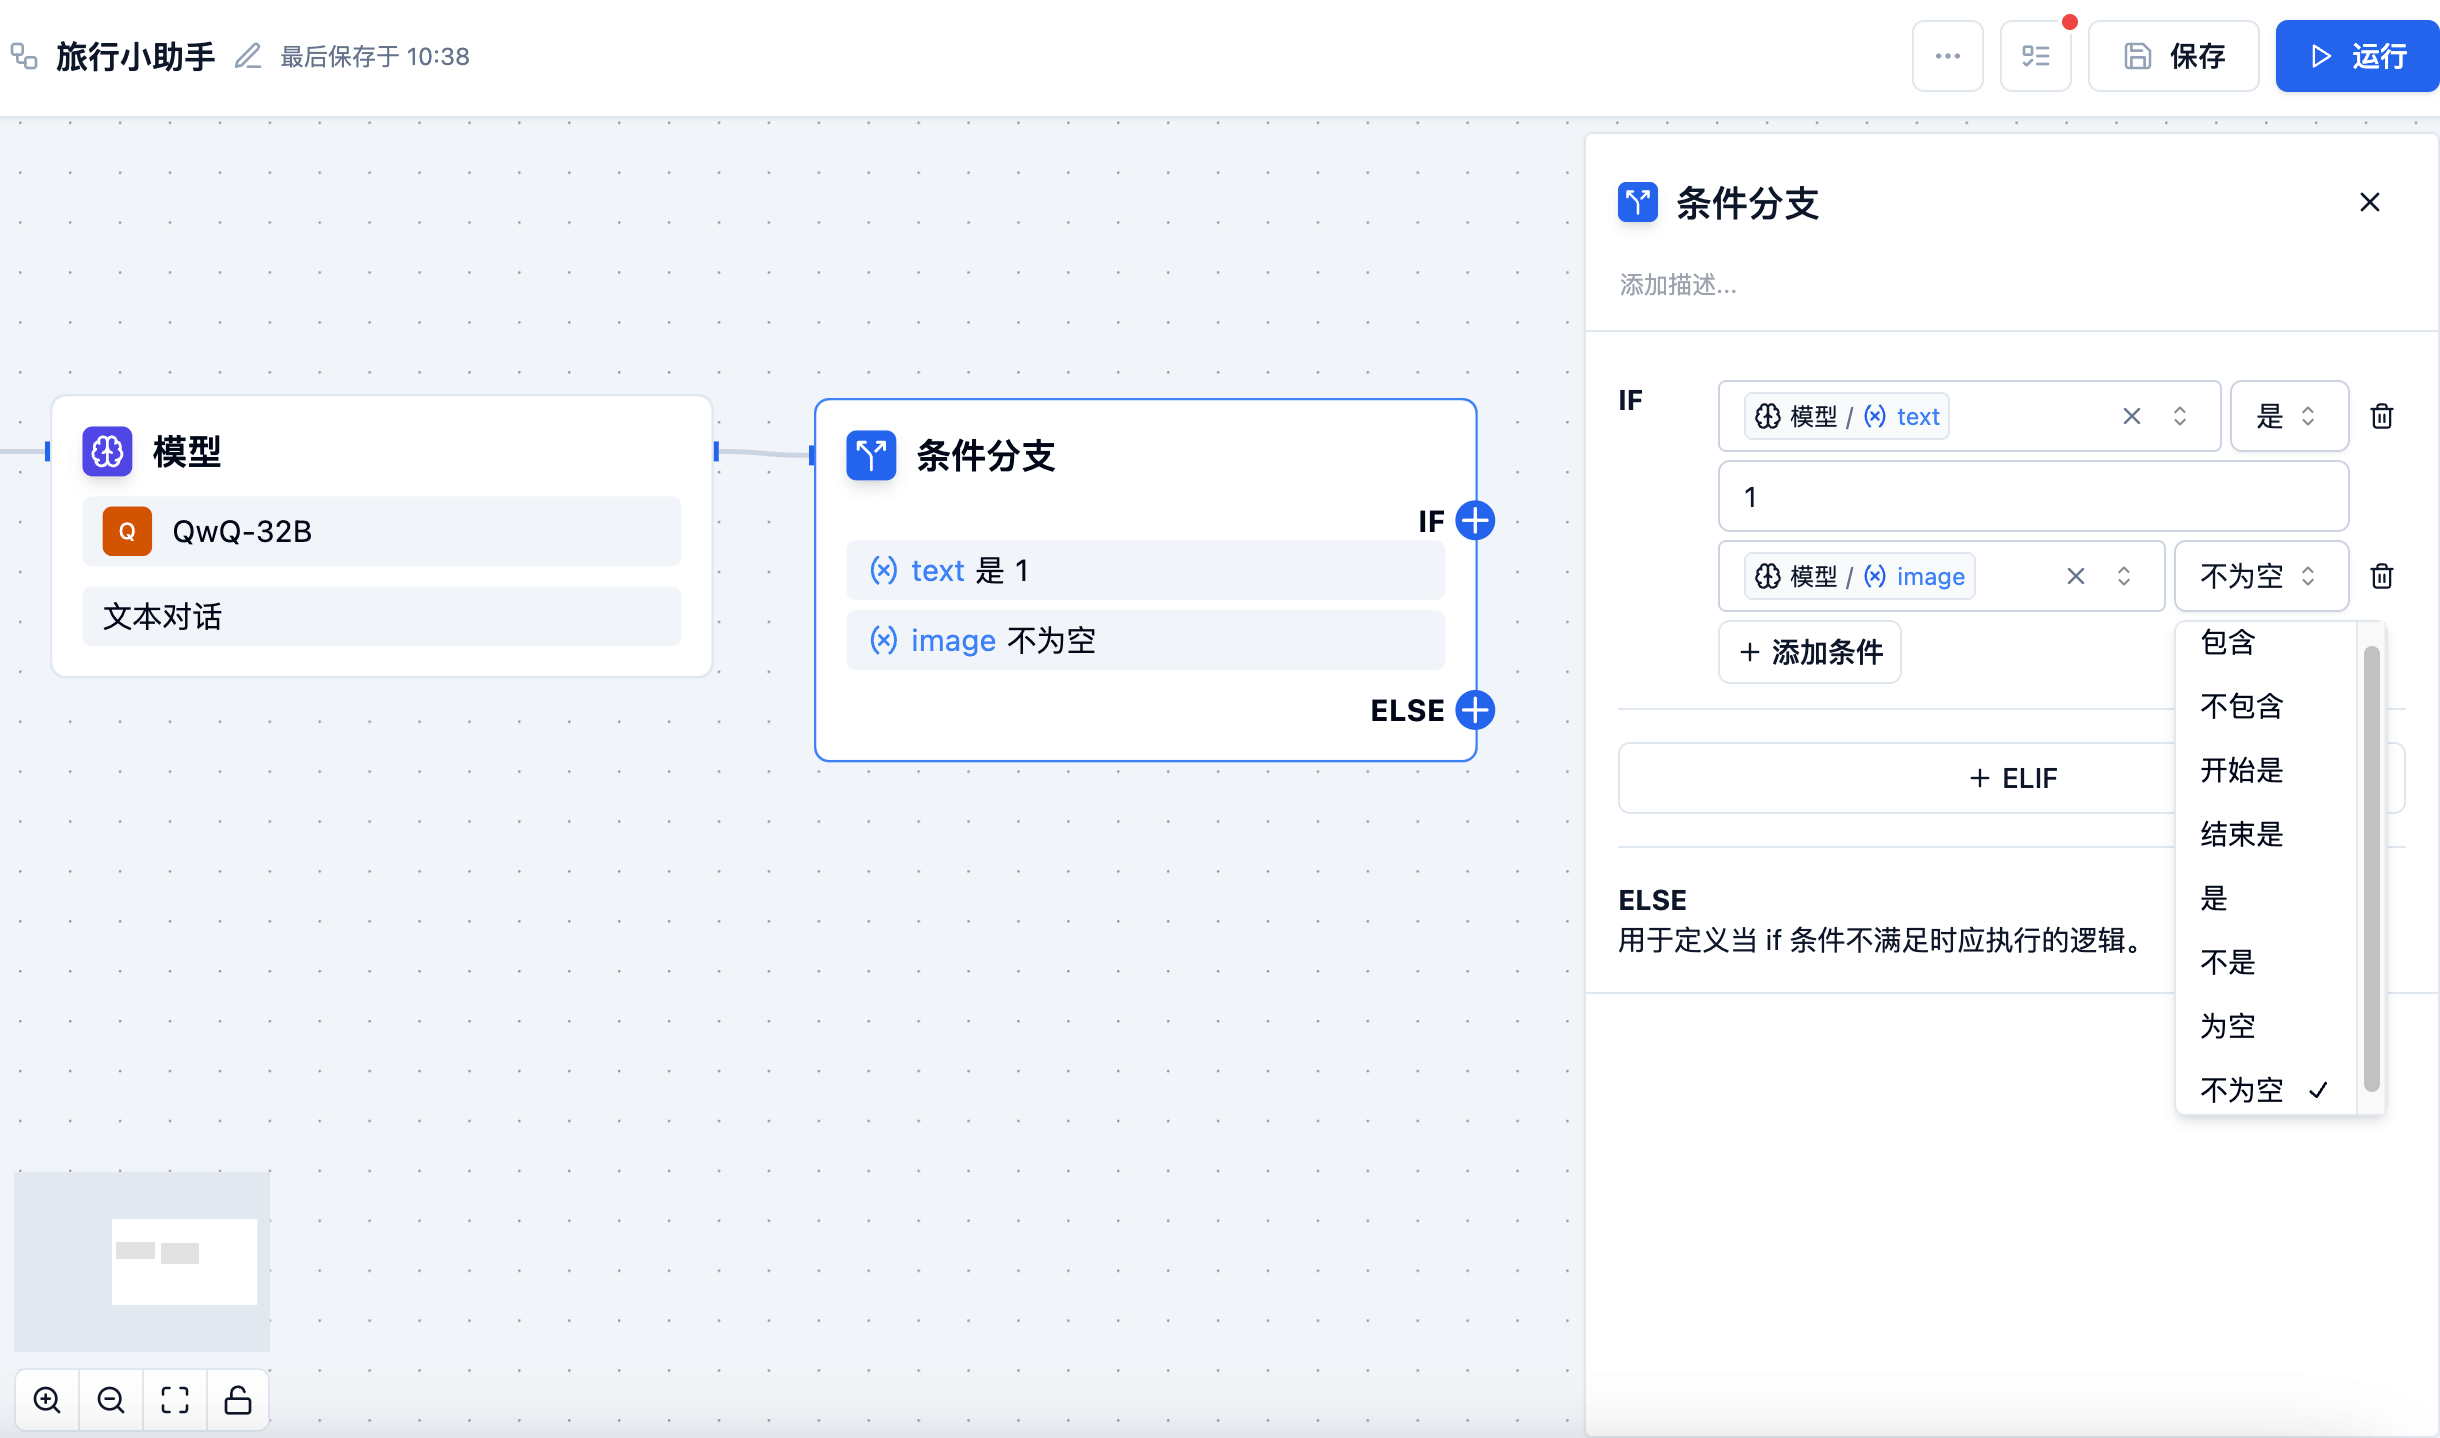Click the ELSE branch plus connector
The width and height of the screenshot is (2440, 1438).
tap(1475, 710)
